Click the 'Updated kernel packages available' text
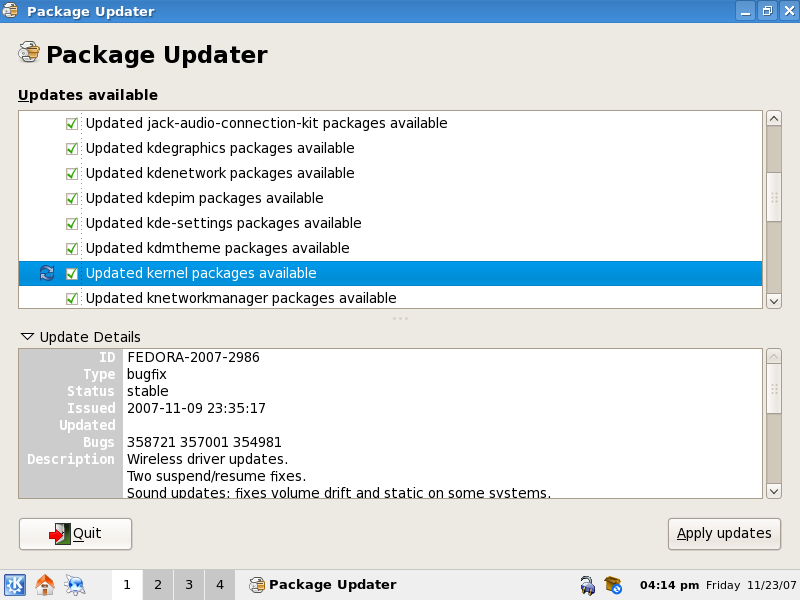 201,273
